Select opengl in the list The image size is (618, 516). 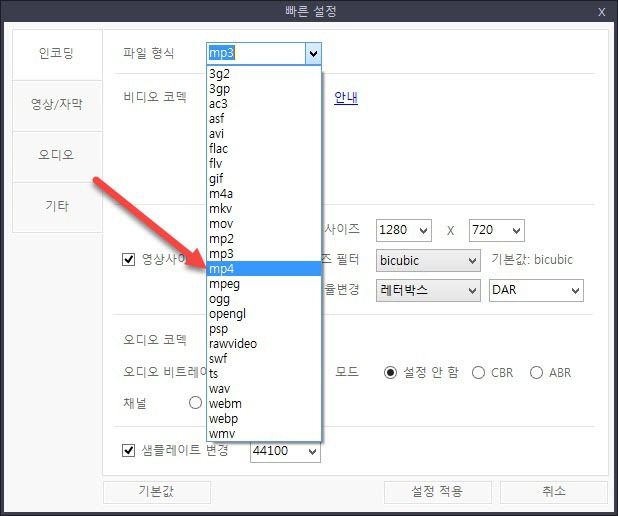coord(264,313)
